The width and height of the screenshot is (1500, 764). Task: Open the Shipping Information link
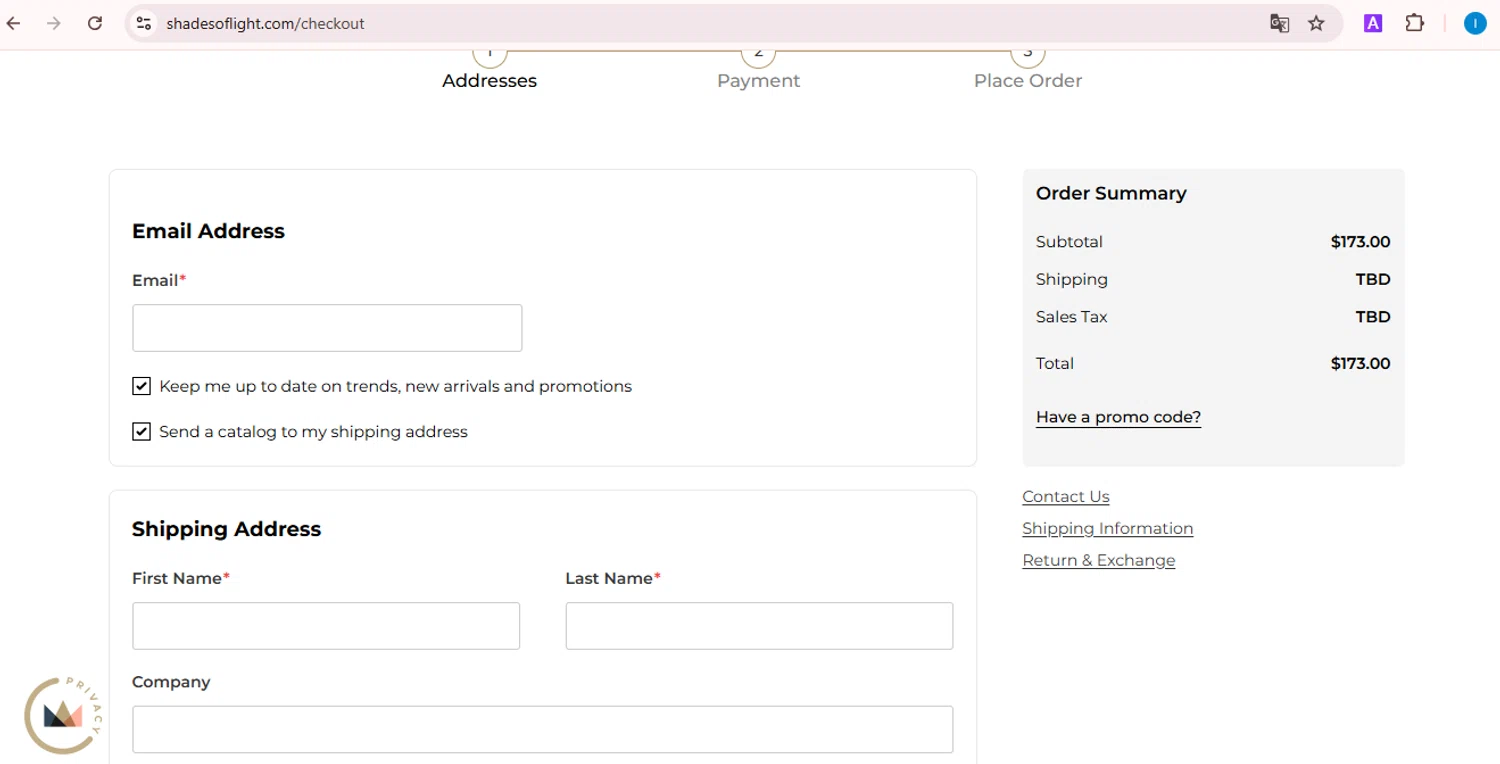(x=1107, y=529)
